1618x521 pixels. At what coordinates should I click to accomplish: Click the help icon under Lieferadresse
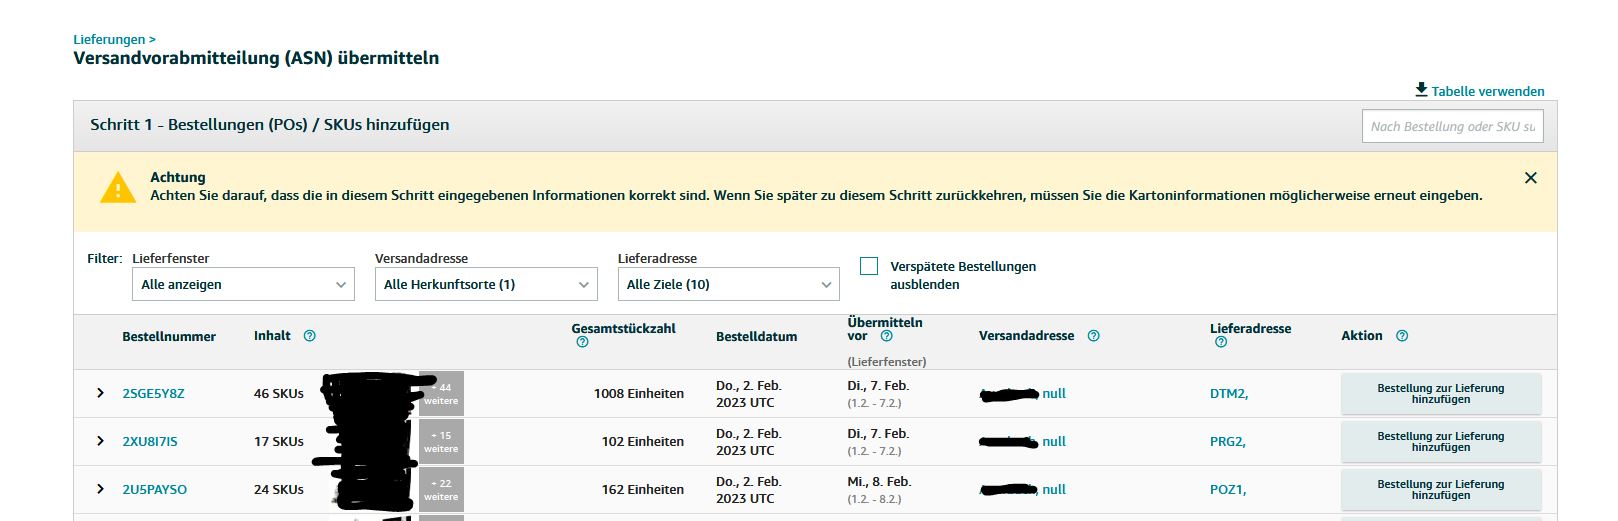click(1221, 342)
